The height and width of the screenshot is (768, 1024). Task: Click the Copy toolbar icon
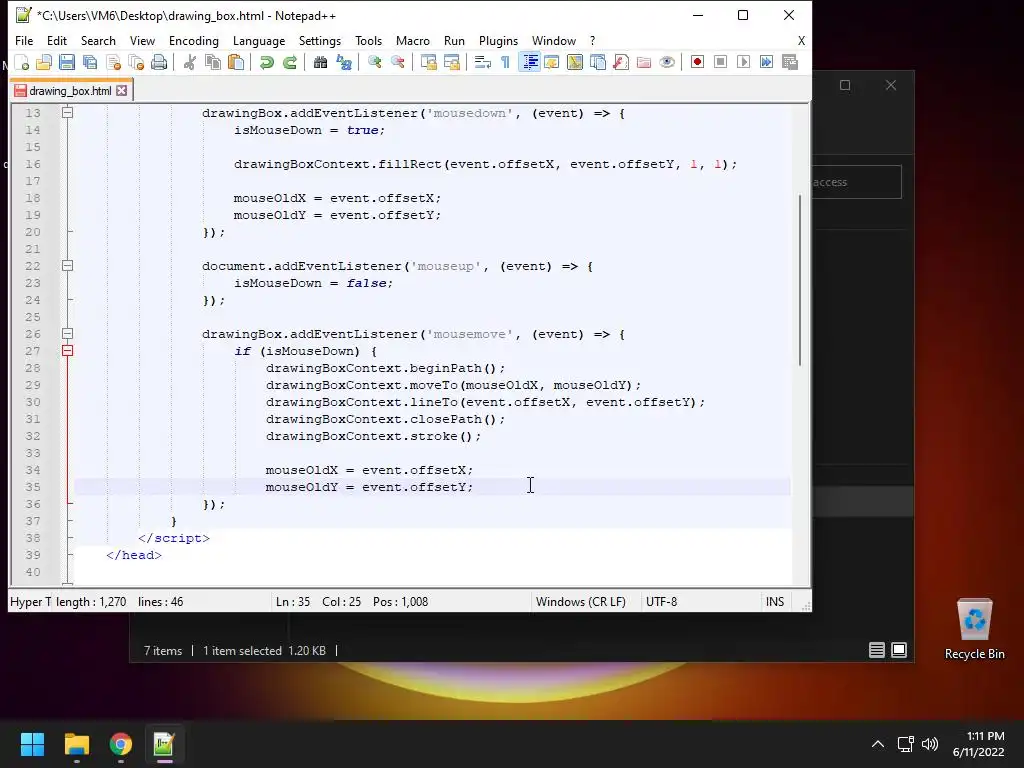point(213,62)
